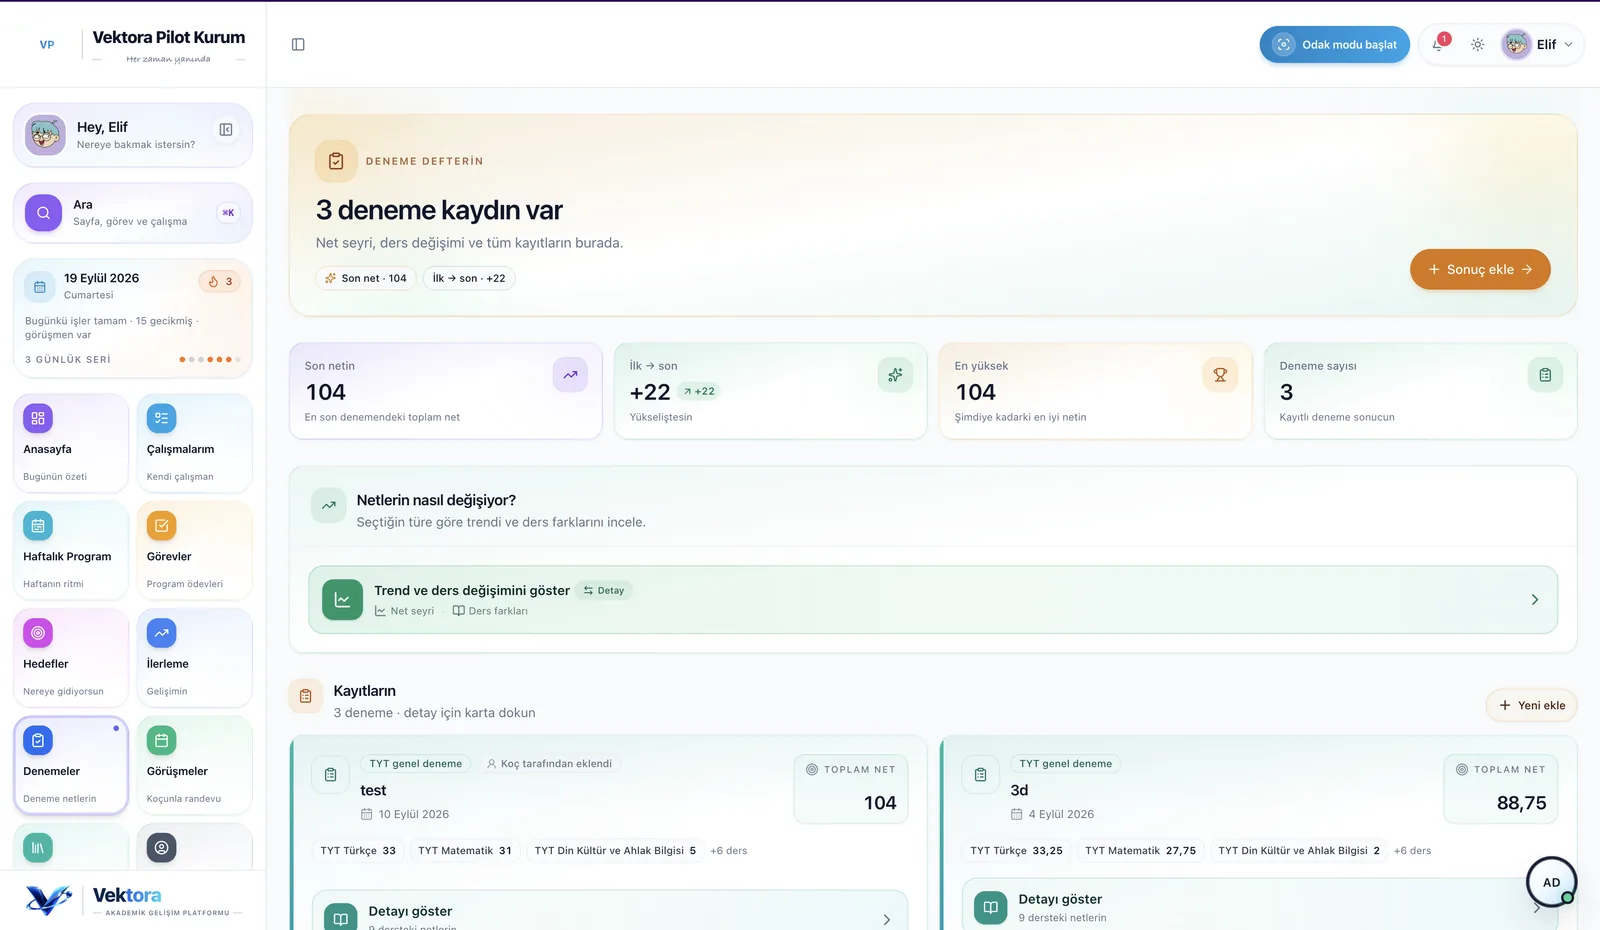Open Görevler page

(x=194, y=550)
